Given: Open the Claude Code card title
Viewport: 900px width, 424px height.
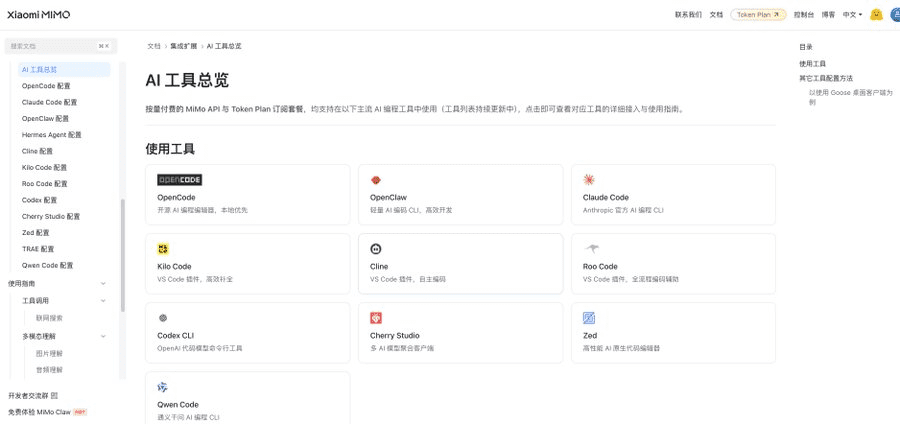Looking at the screenshot, I should (606, 197).
